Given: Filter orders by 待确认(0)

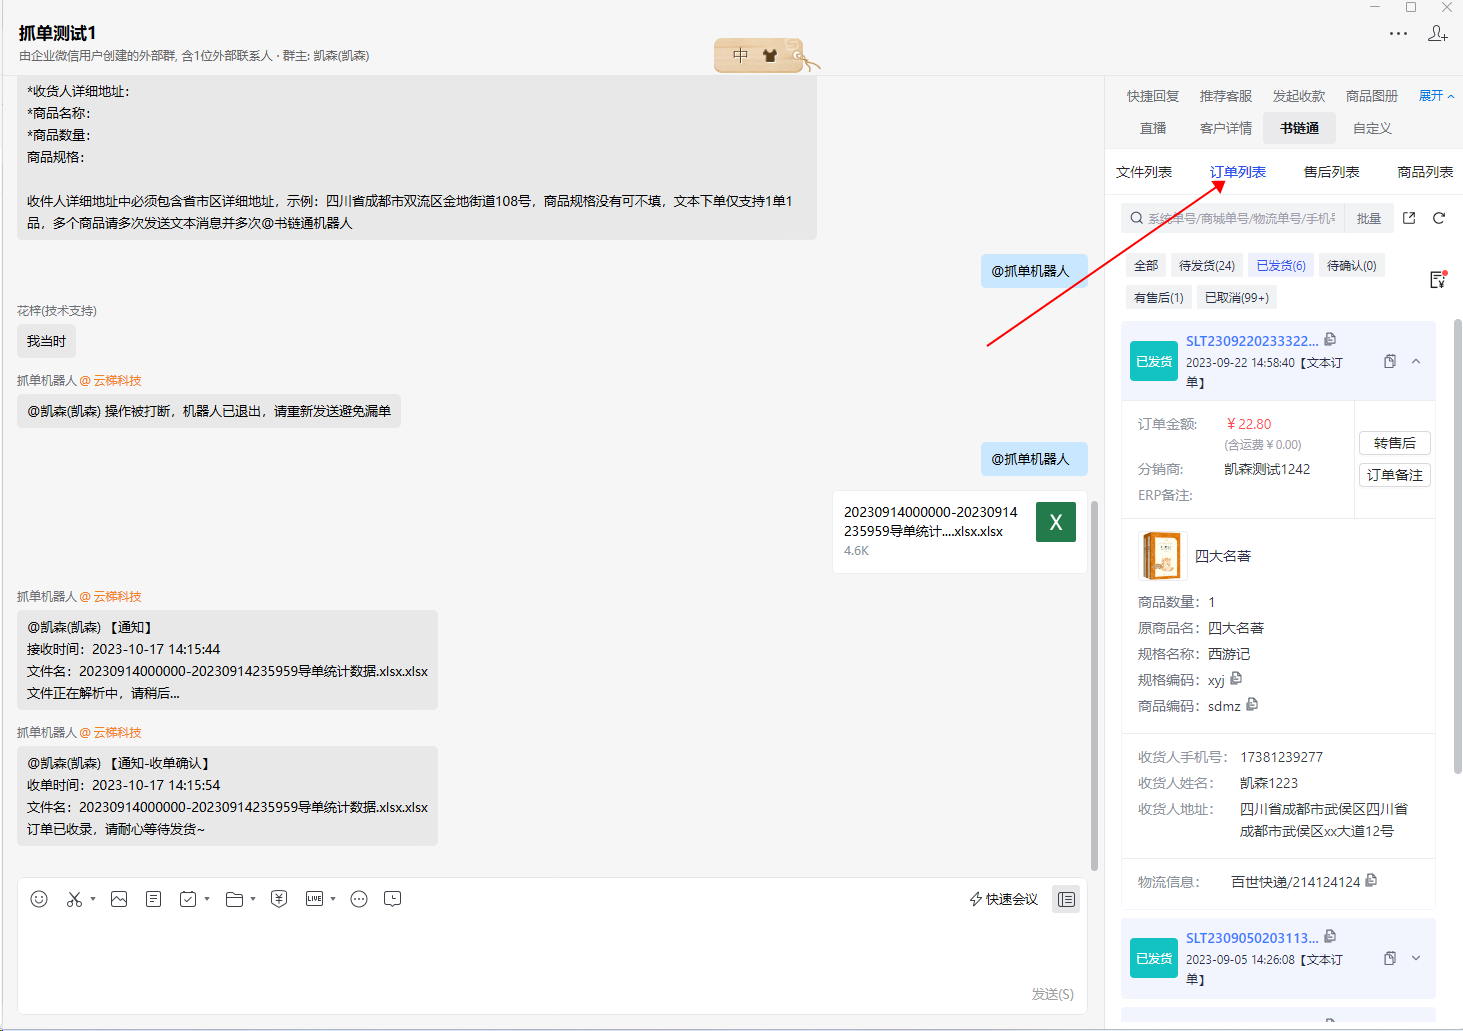Looking at the screenshot, I should 1352,265.
